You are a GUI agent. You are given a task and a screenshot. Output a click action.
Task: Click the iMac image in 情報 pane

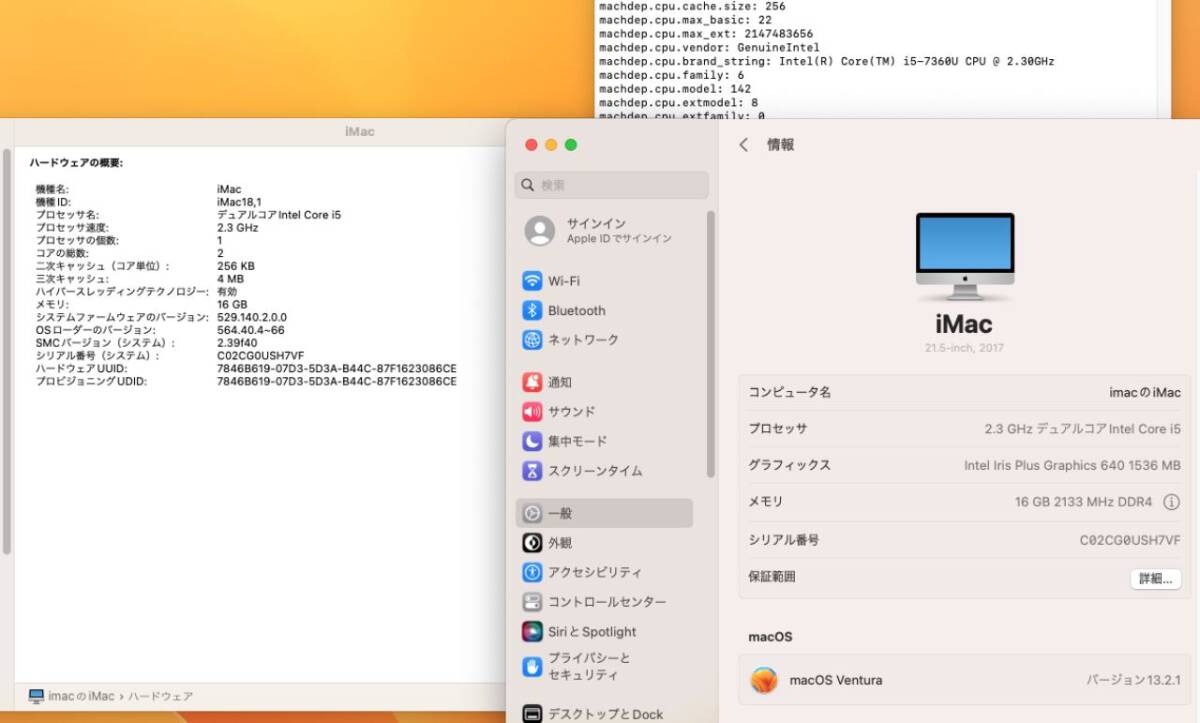click(x=965, y=256)
